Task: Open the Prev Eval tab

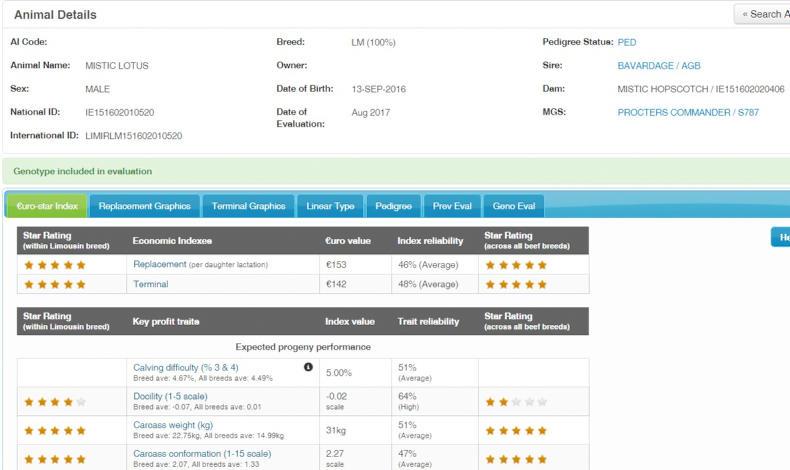Action: (452, 206)
